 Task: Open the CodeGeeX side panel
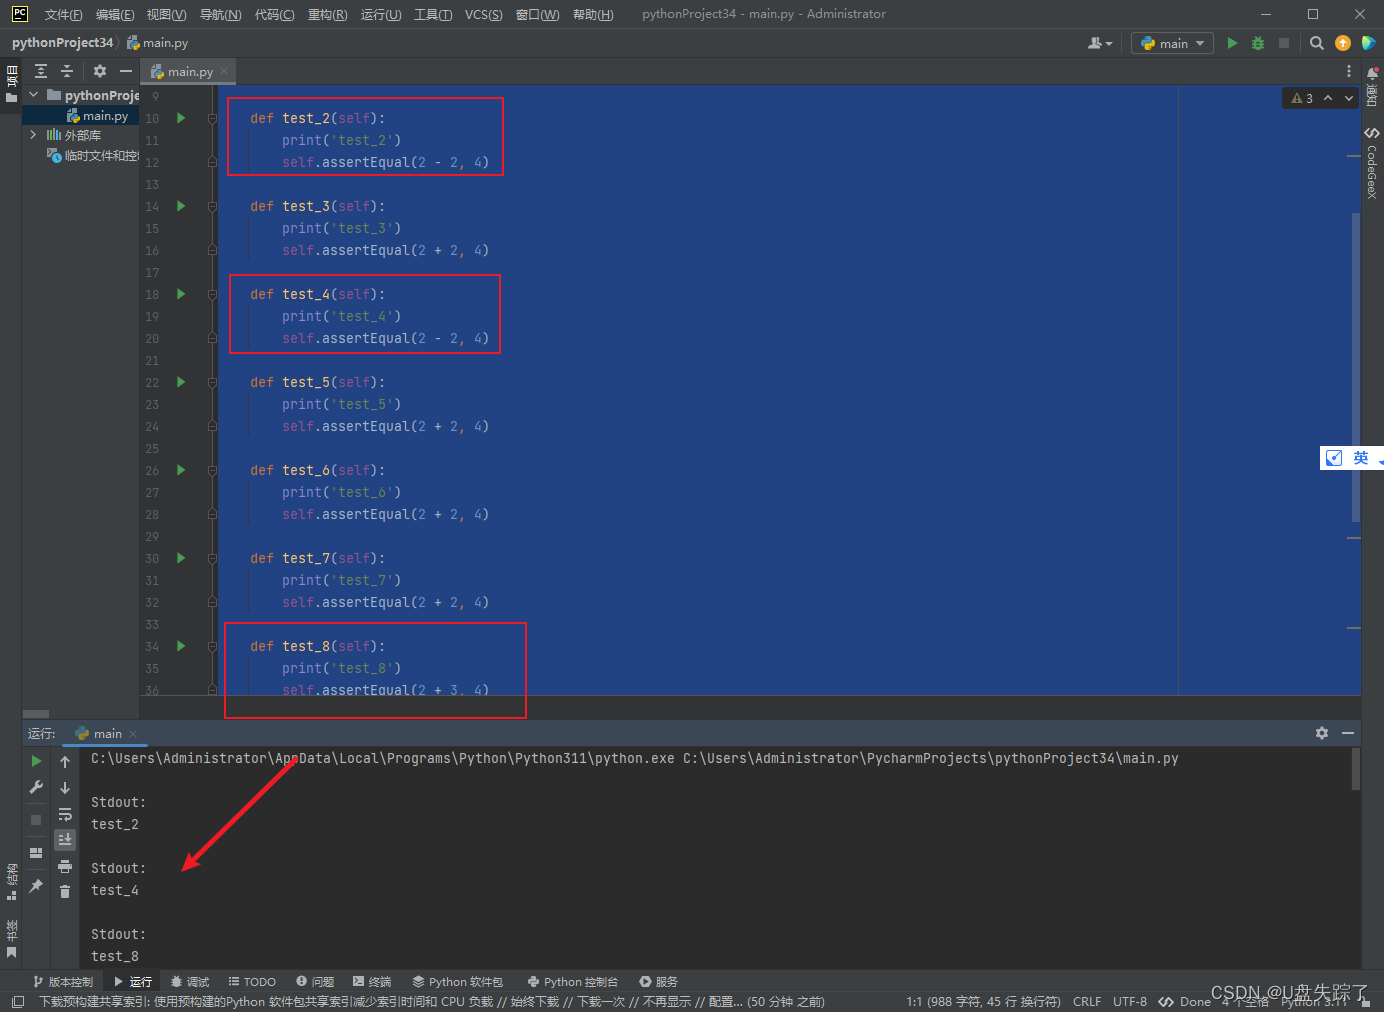point(1372,163)
